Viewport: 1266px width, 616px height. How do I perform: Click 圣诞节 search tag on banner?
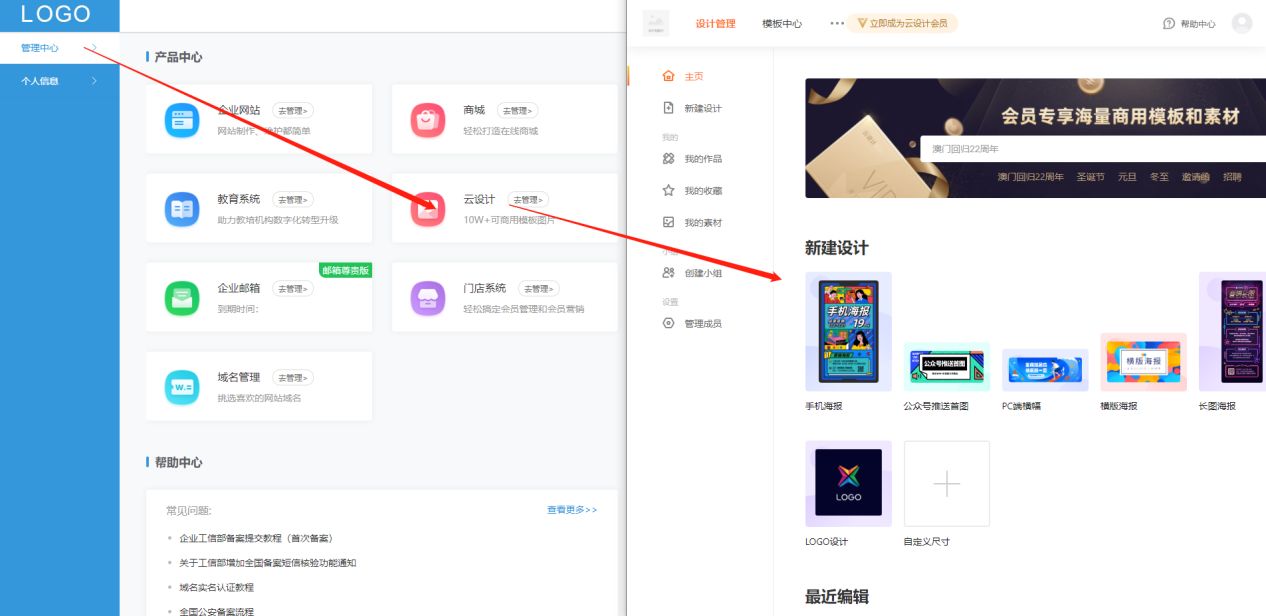(x=1090, y=176)
